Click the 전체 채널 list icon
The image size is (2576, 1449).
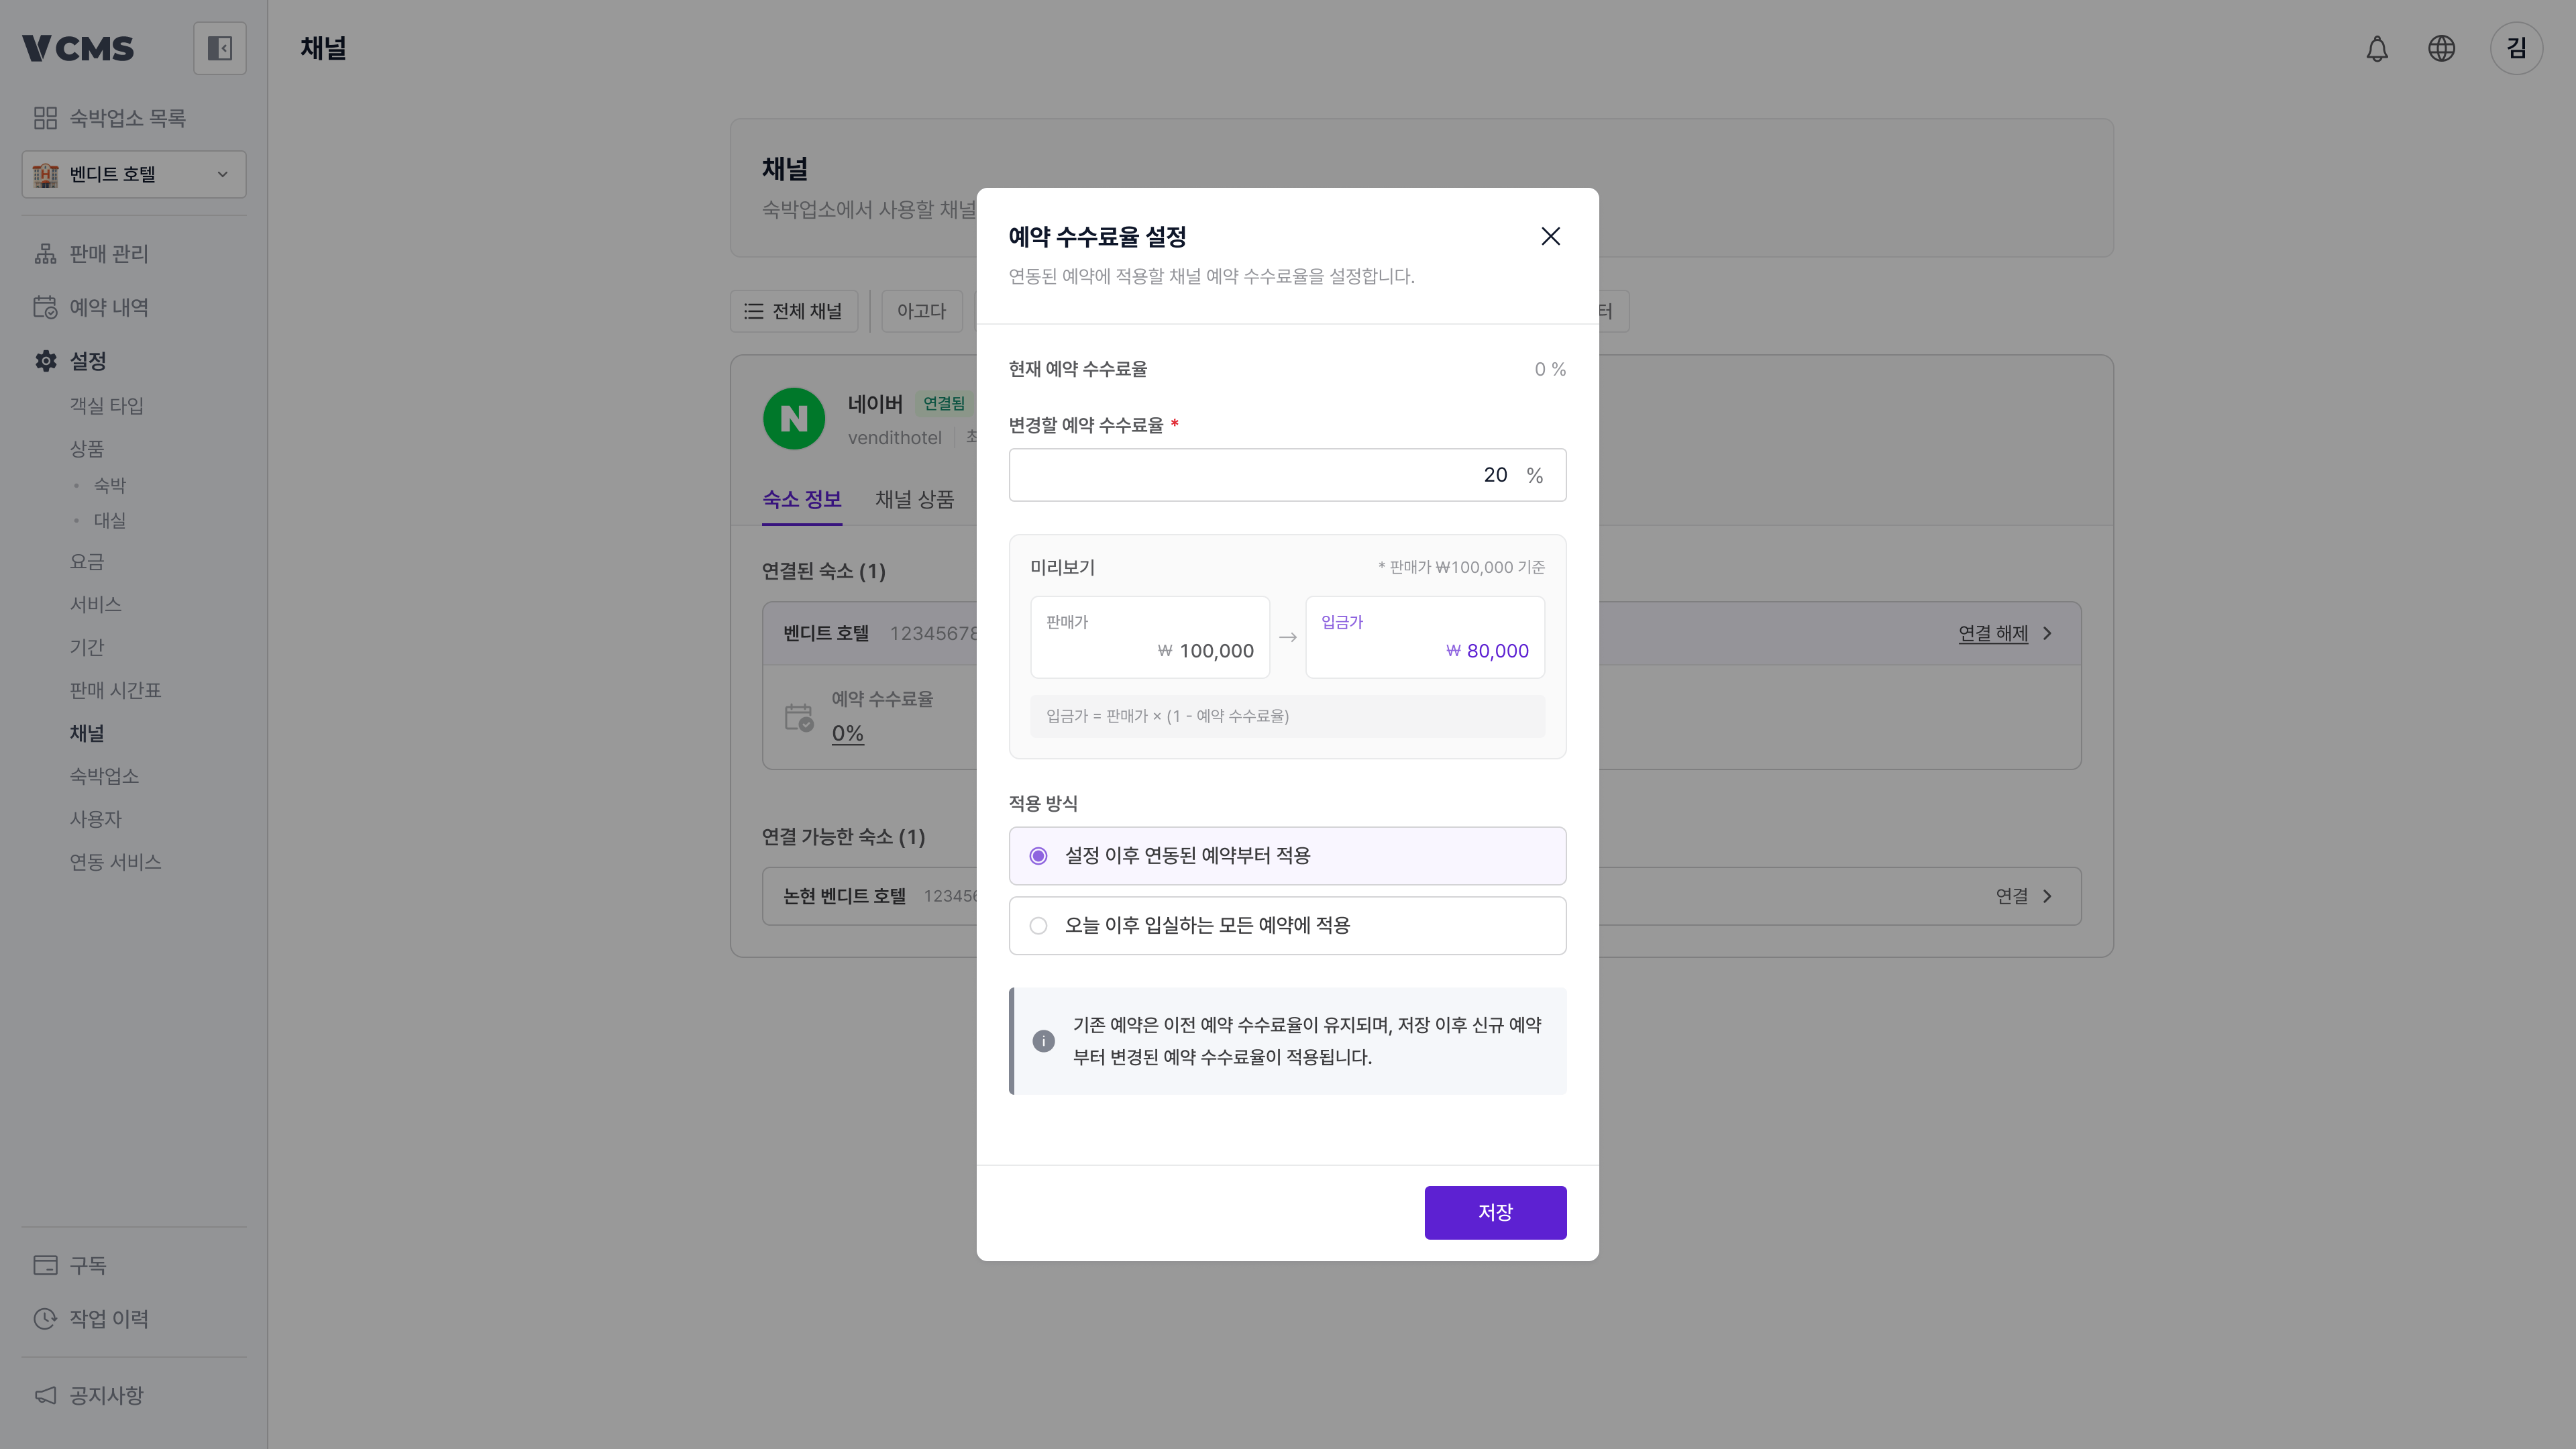[753, 311]
